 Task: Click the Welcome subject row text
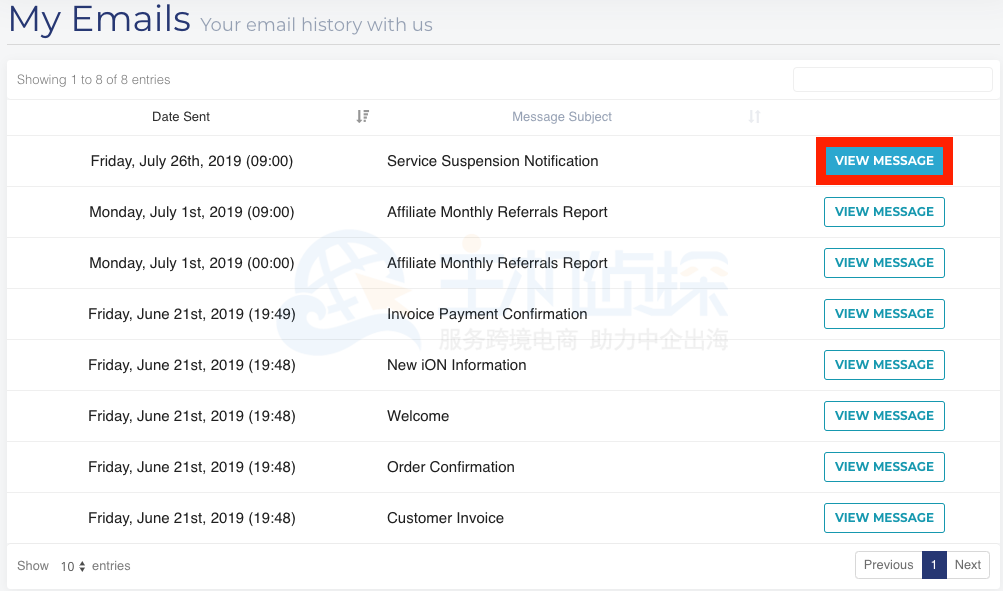pos(418,416)
